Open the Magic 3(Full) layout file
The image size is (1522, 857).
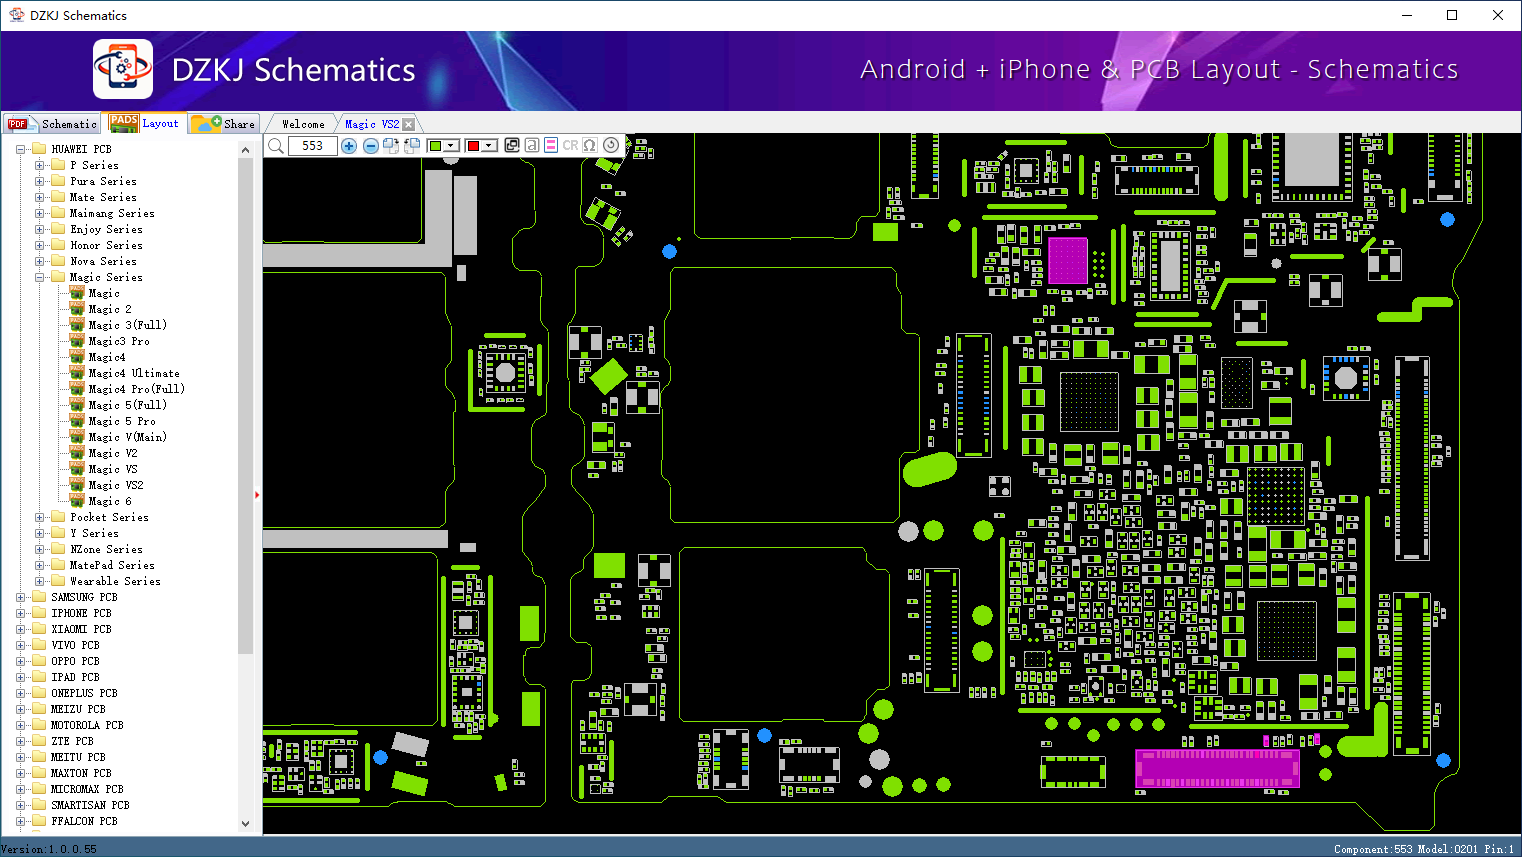tap(128, 325)
